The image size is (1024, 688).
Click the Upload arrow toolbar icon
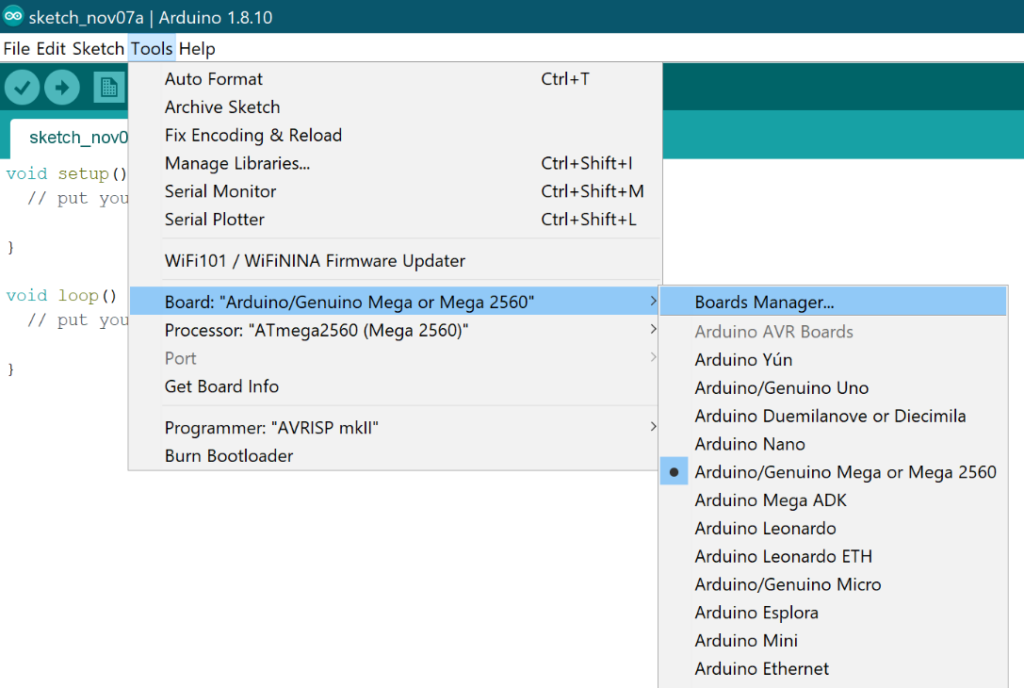(x=62, y=87)
